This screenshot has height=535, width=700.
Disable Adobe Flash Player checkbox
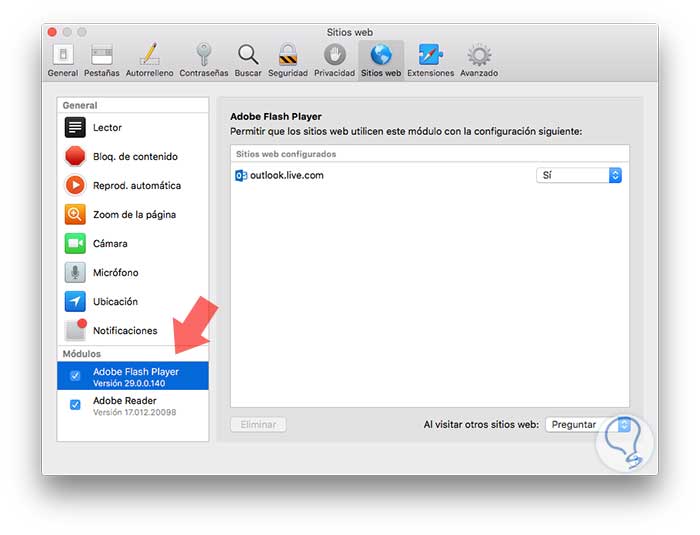click(75, 376)
